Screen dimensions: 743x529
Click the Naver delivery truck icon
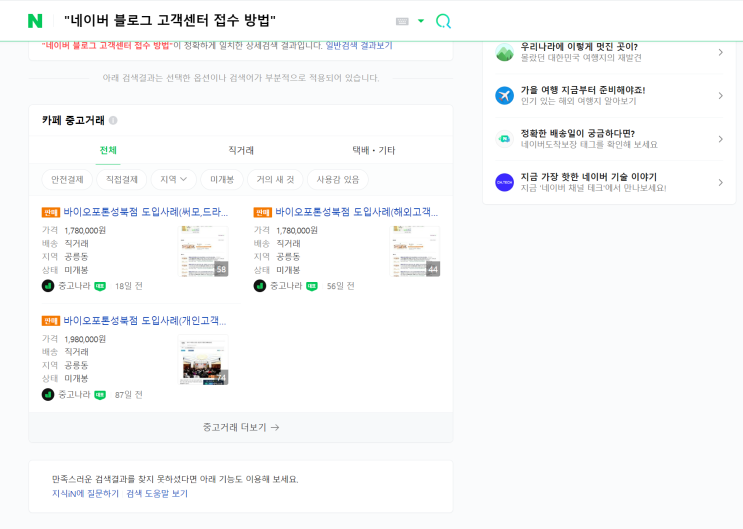click(505, 139)
